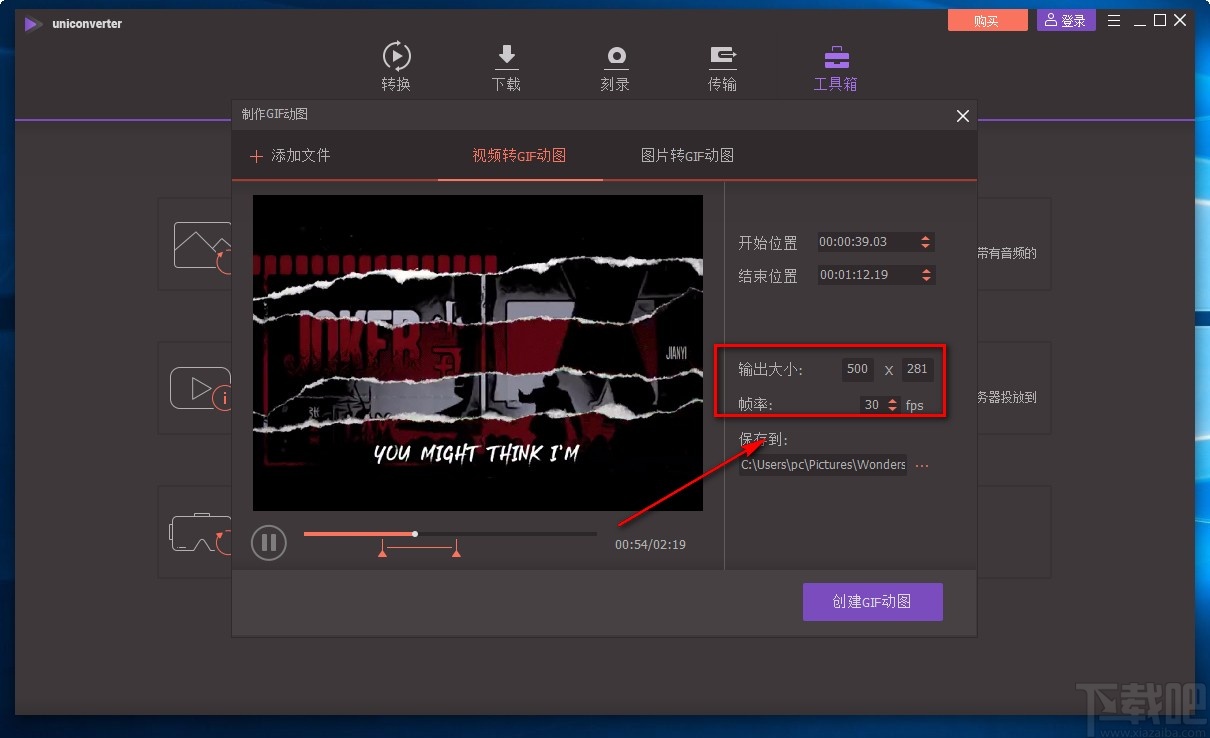
Task: Open the 刻录 (Burn) module
Action: click(615, 65)
